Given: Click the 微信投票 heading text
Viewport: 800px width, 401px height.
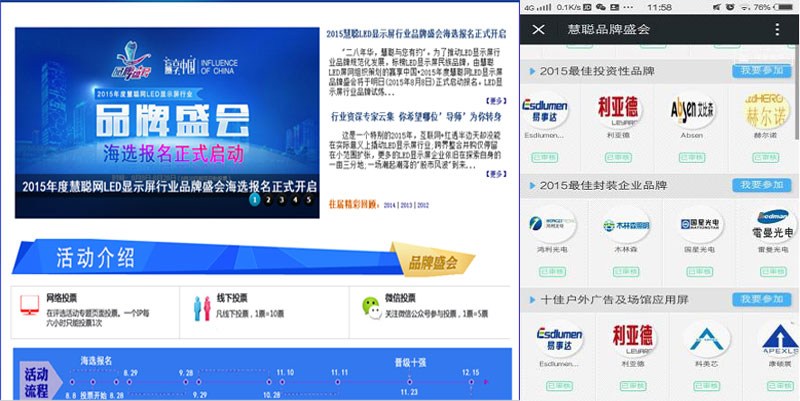Looking at the screenshot, I should click(x=401, y=298).
